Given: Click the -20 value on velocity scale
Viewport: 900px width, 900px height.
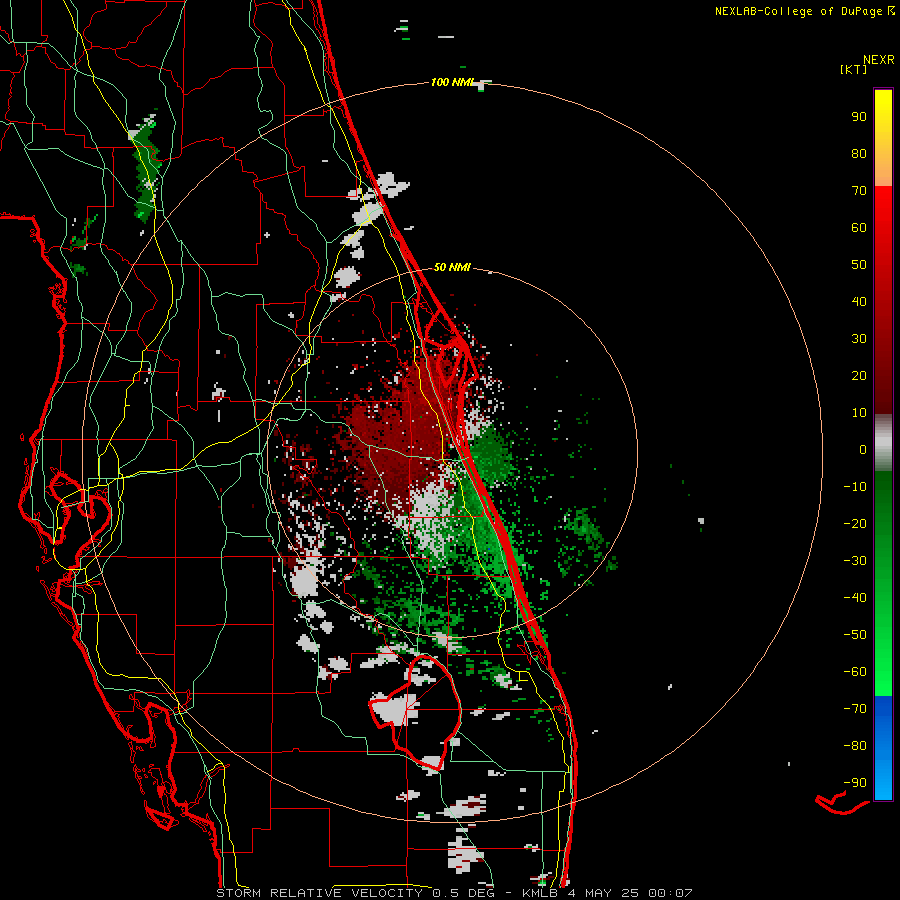Looking at the screenshot, I should click(855, 523).
